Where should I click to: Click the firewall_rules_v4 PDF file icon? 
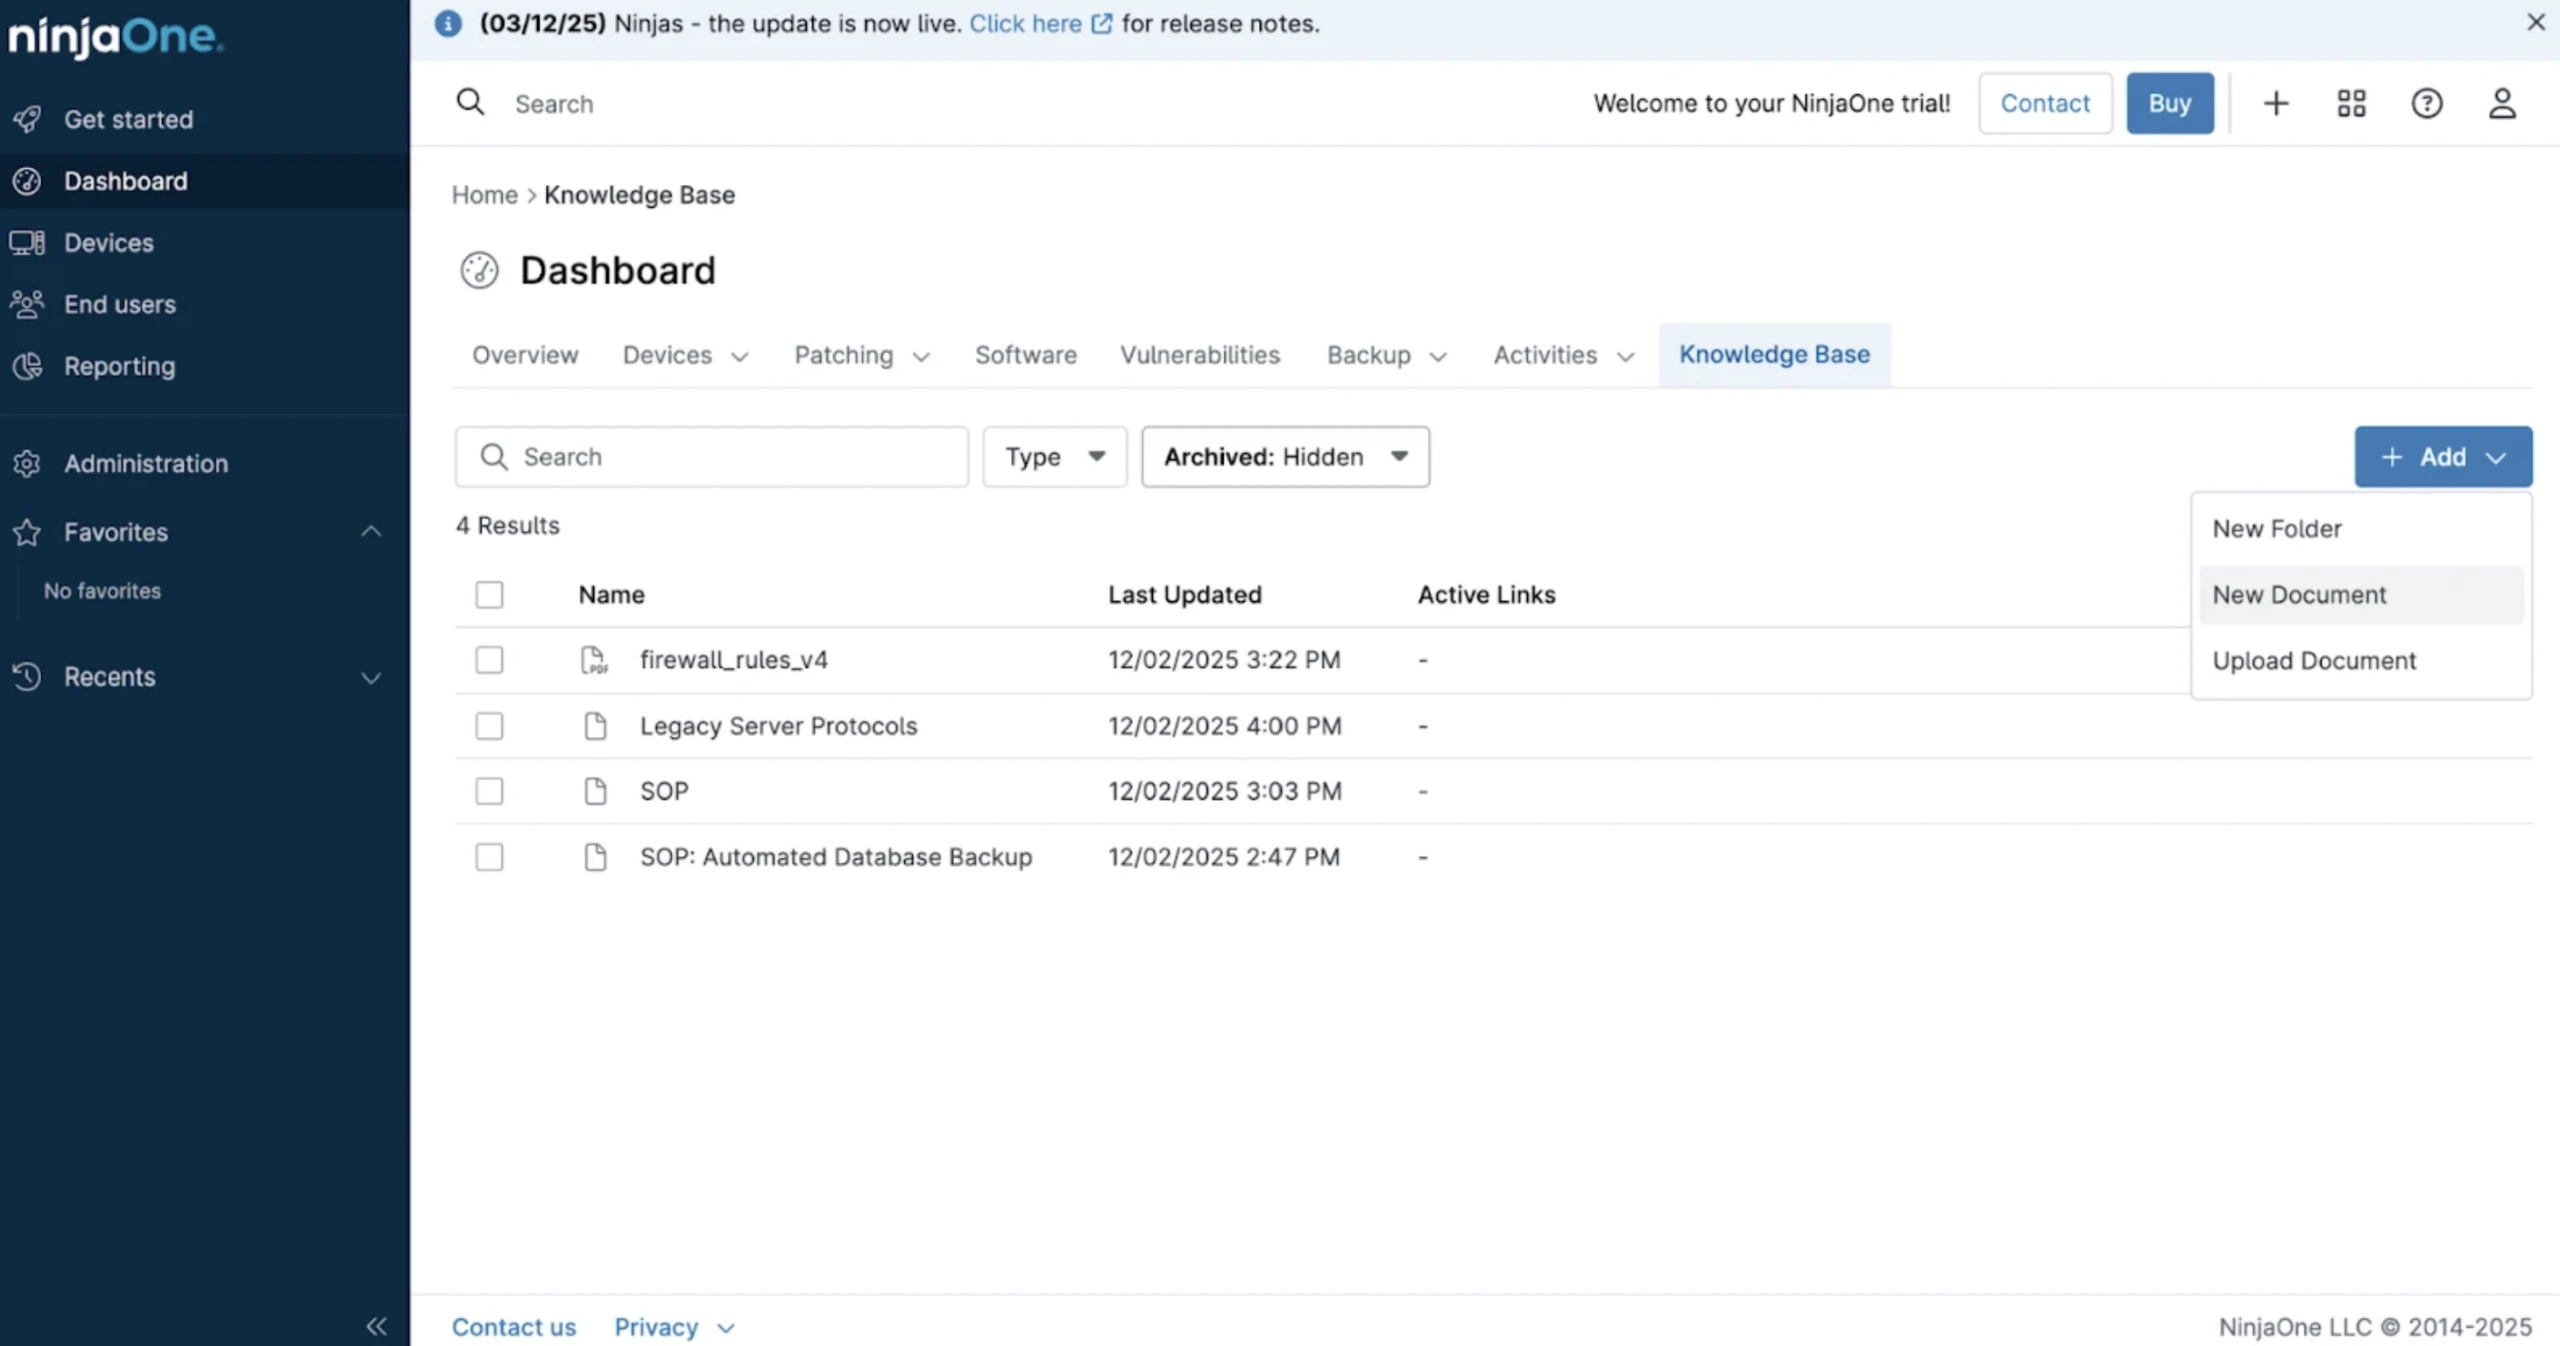pos(595,660)
